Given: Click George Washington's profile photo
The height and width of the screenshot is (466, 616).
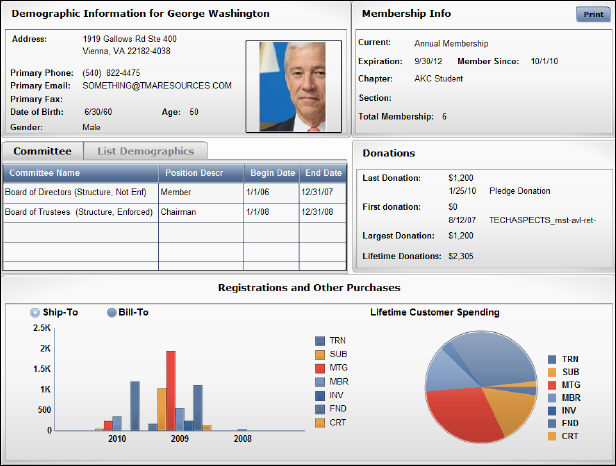Looking at the screenshot, I should click(x=293, y=86).
